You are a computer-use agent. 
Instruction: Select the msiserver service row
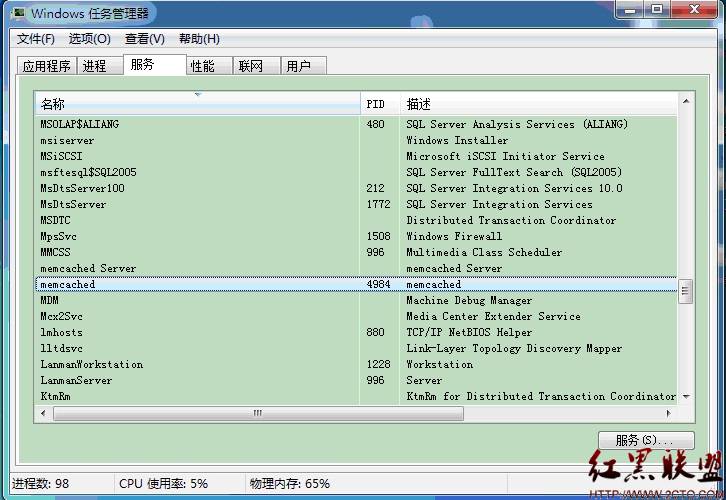(x=356, y=140)
